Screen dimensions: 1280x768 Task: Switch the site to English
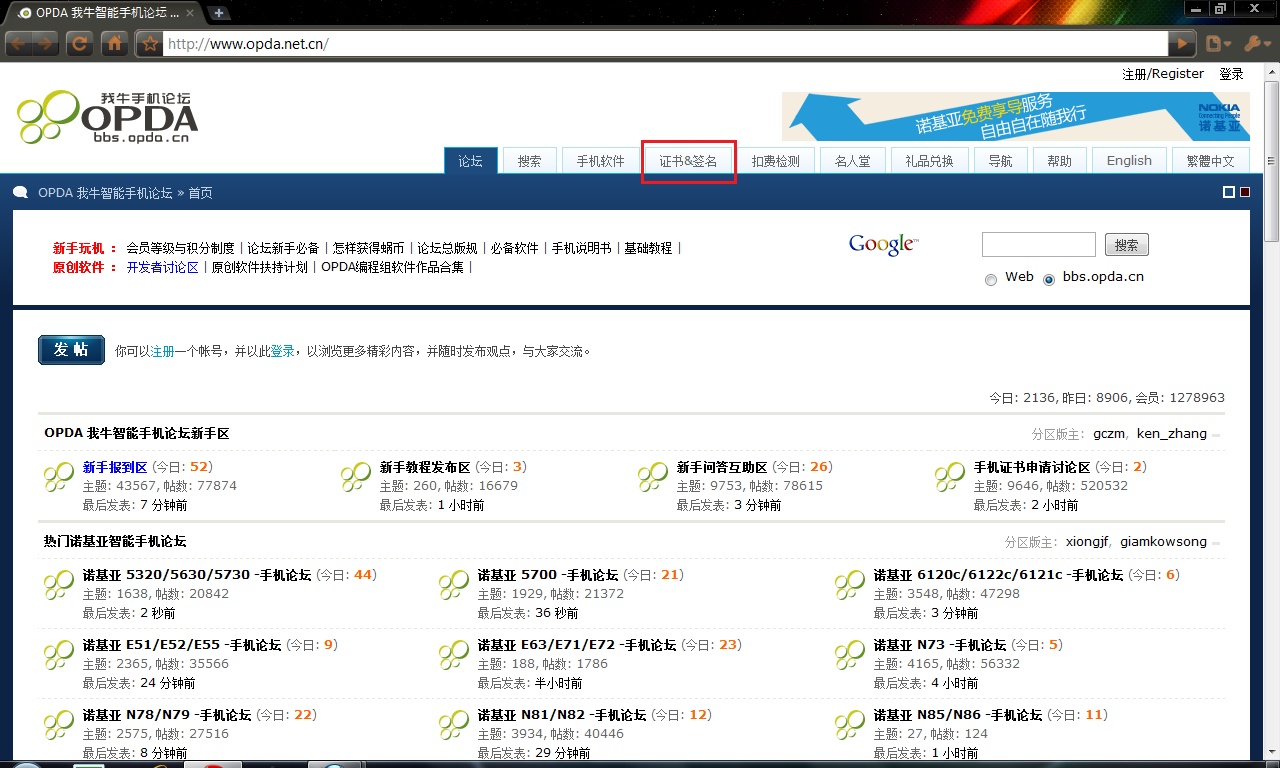(1130, 161)
